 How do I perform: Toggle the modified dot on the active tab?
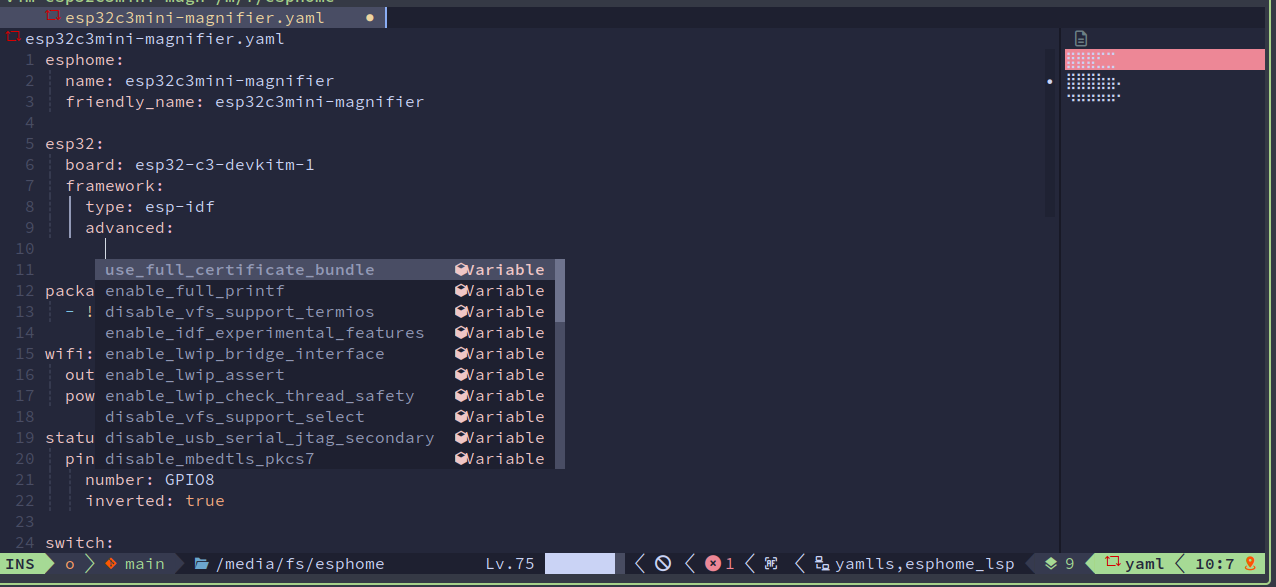[x=369, y=17]
